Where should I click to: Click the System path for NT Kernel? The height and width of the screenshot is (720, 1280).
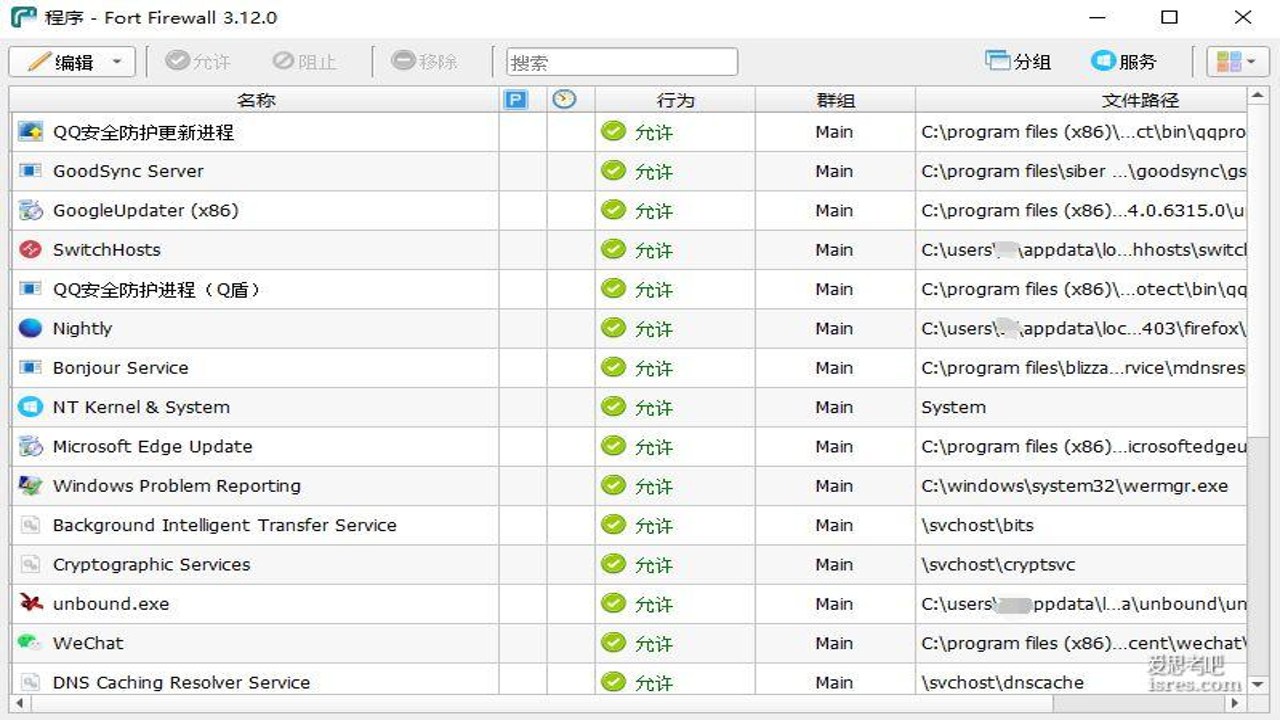[x=954, y=407]
